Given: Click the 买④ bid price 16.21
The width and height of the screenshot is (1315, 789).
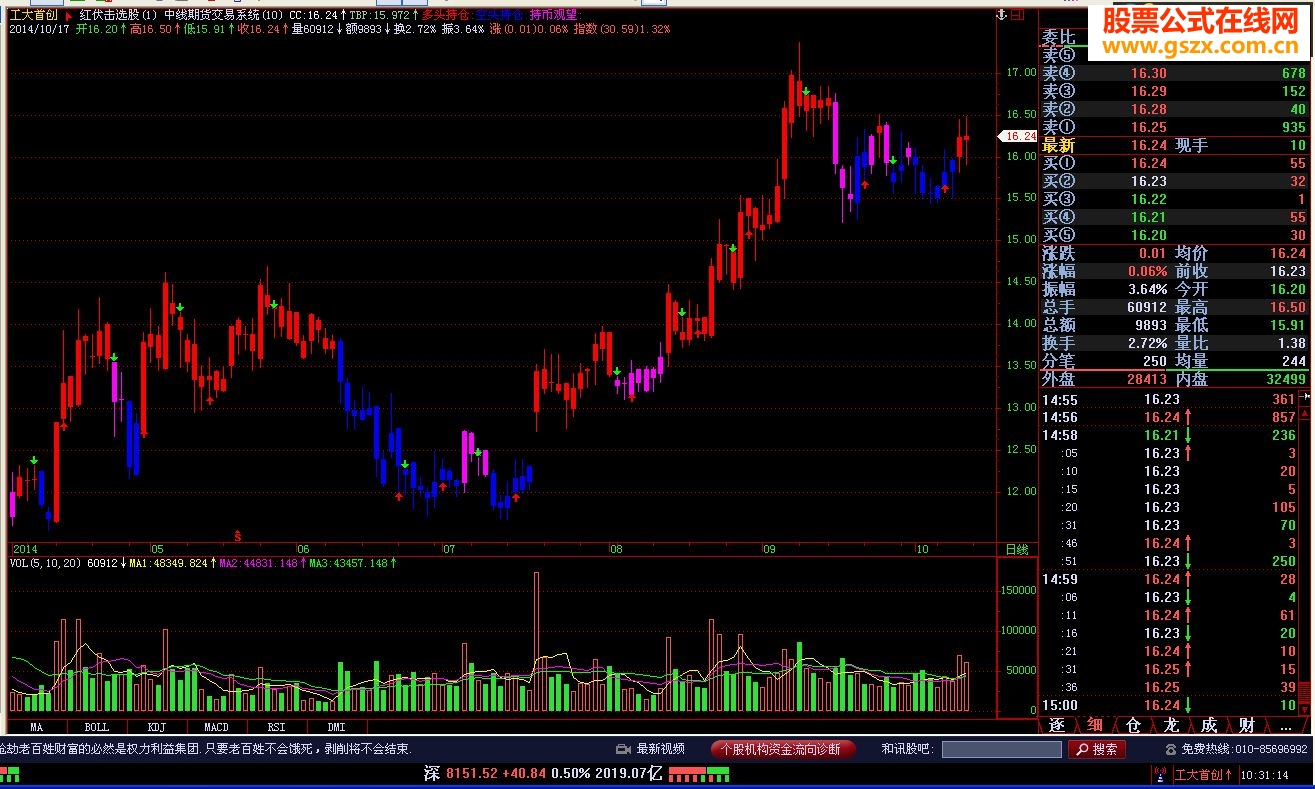Looking at the screenshot, I should coord(1148,217).
